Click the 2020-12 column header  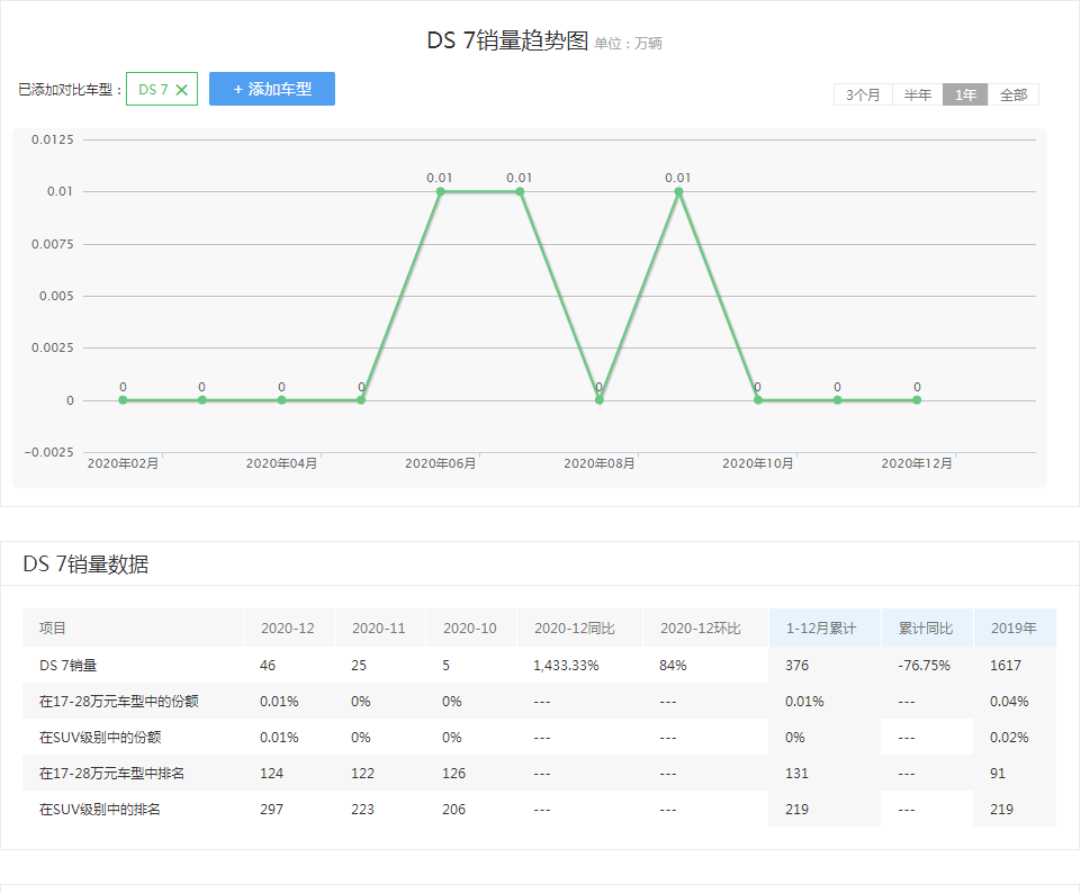(x=287, y=629)
